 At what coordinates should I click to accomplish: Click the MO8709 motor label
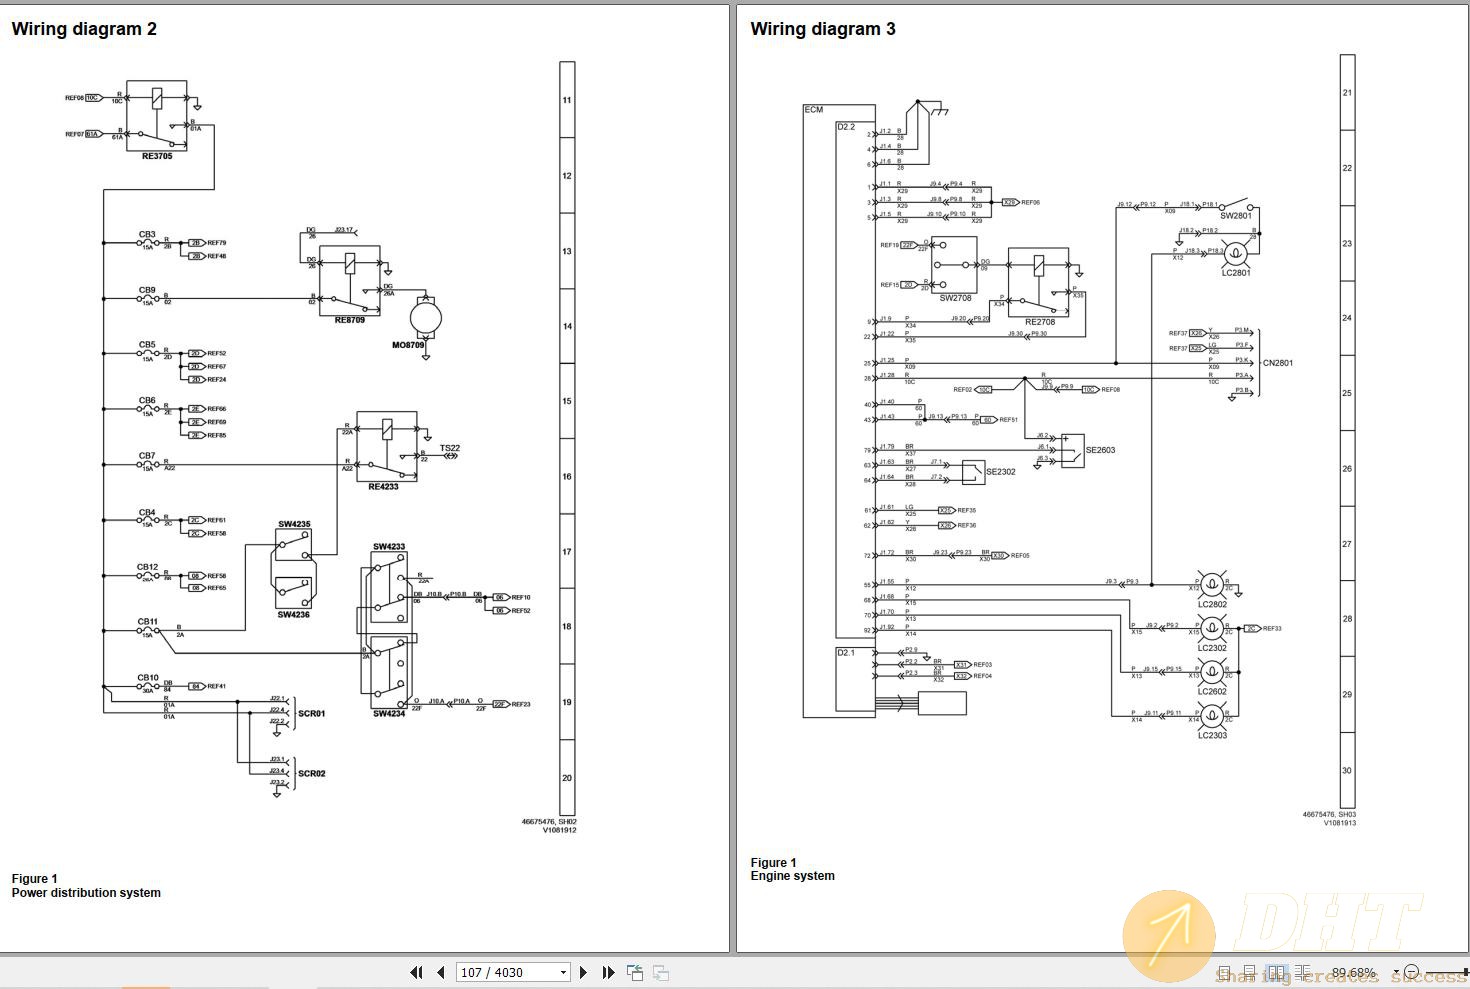click(409, 345)
